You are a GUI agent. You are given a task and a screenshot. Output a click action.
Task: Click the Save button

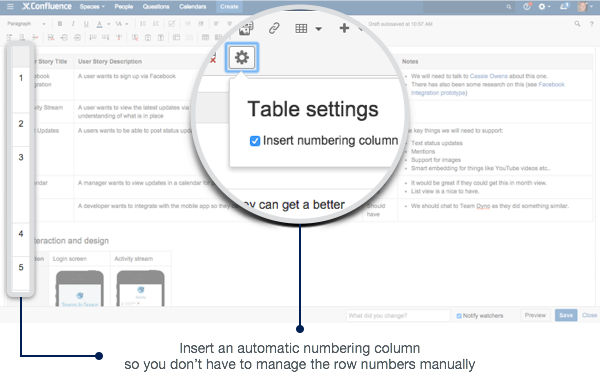point(566,315)
